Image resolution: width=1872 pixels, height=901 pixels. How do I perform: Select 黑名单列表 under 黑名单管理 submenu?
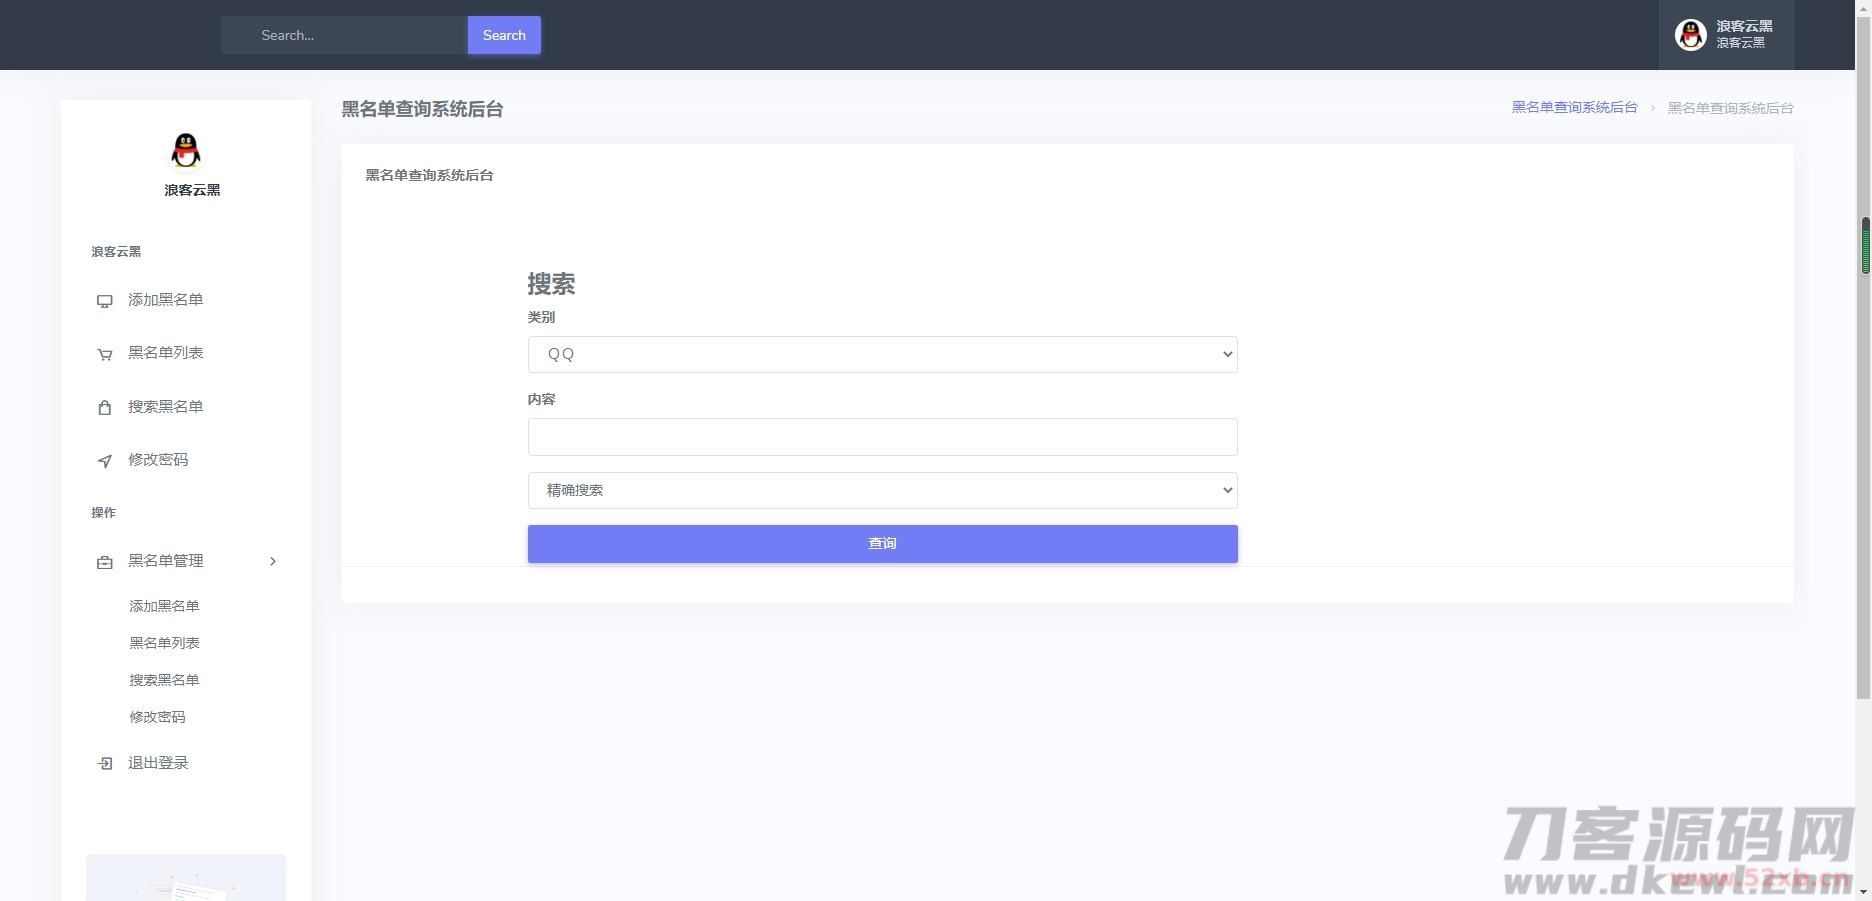pyautogui.click(x=165, y=643)
